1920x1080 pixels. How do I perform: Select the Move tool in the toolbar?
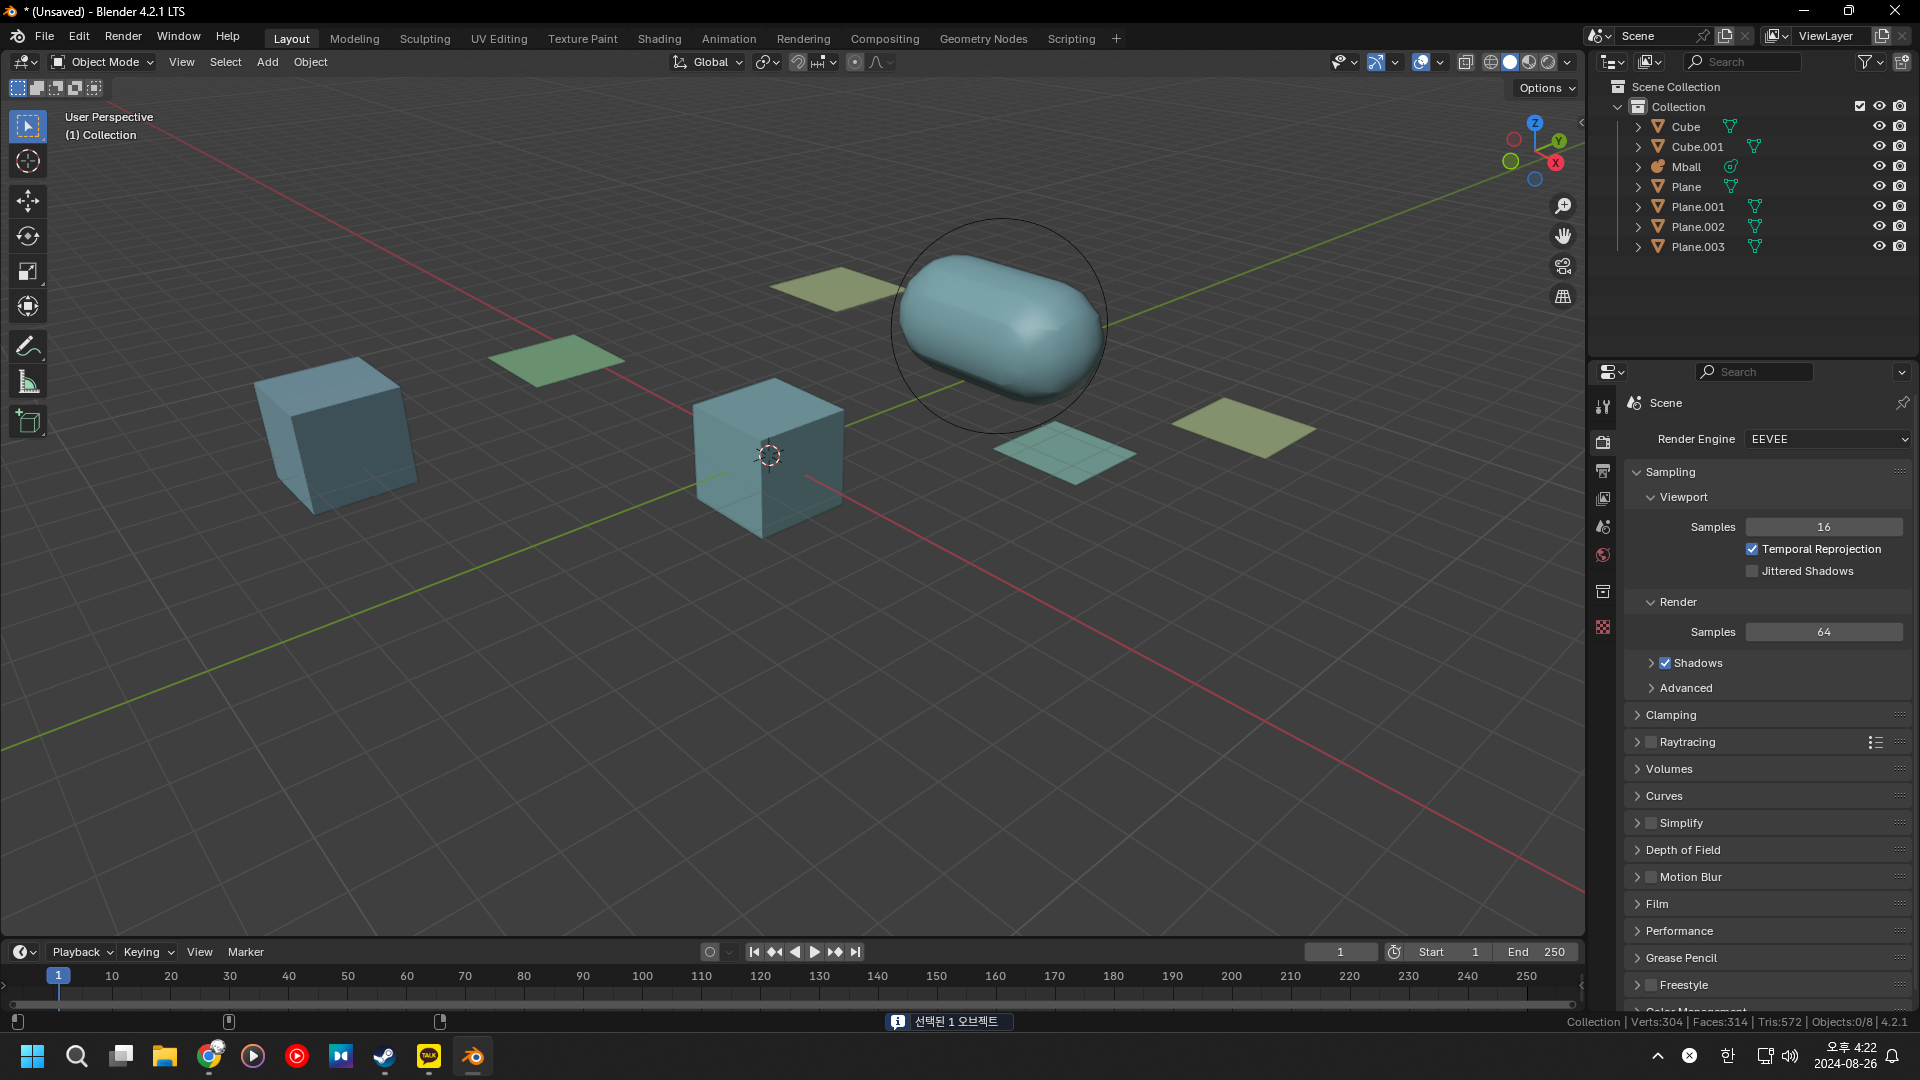click(28, 201)
